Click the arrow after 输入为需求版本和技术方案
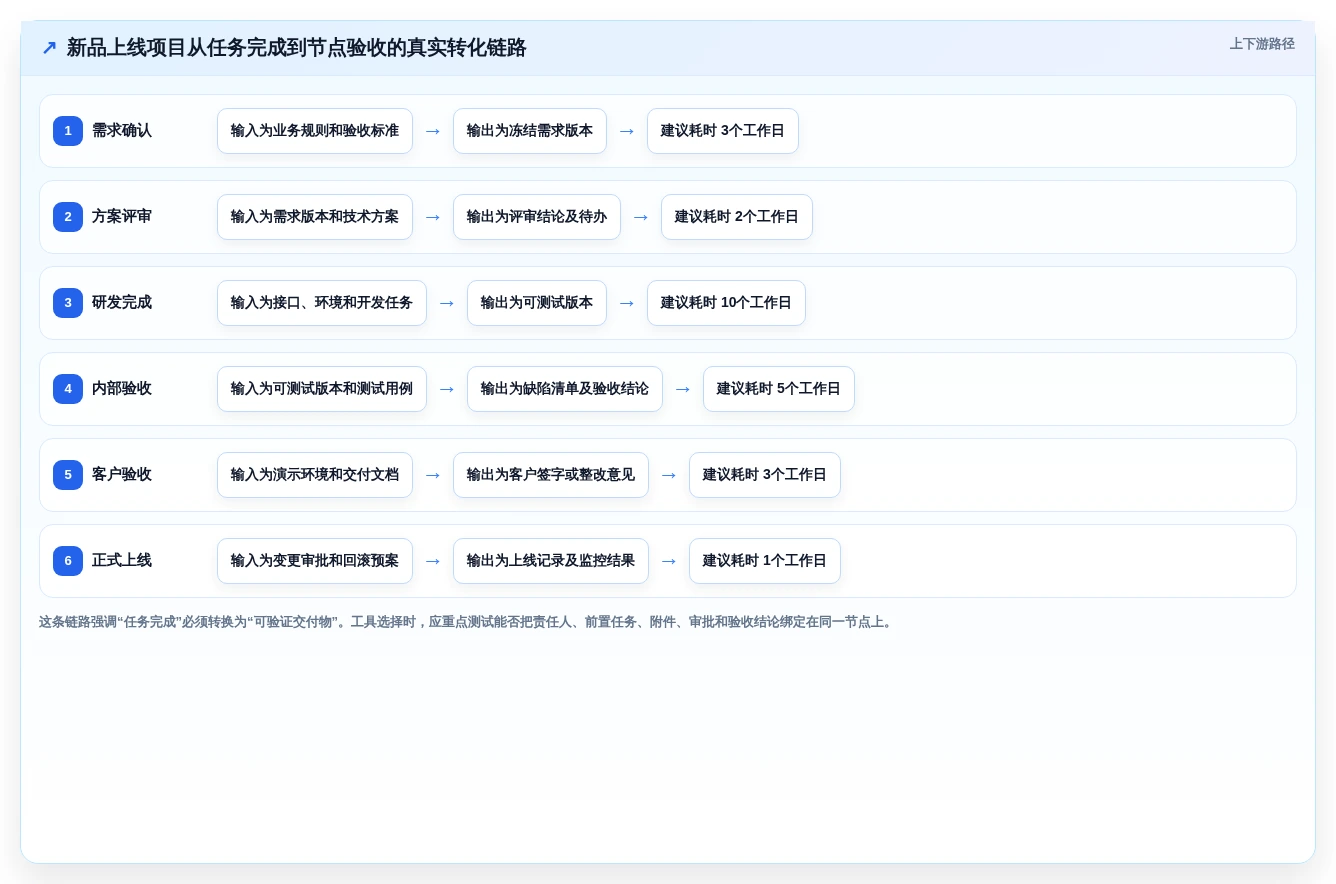 click(x=433, y=217)
